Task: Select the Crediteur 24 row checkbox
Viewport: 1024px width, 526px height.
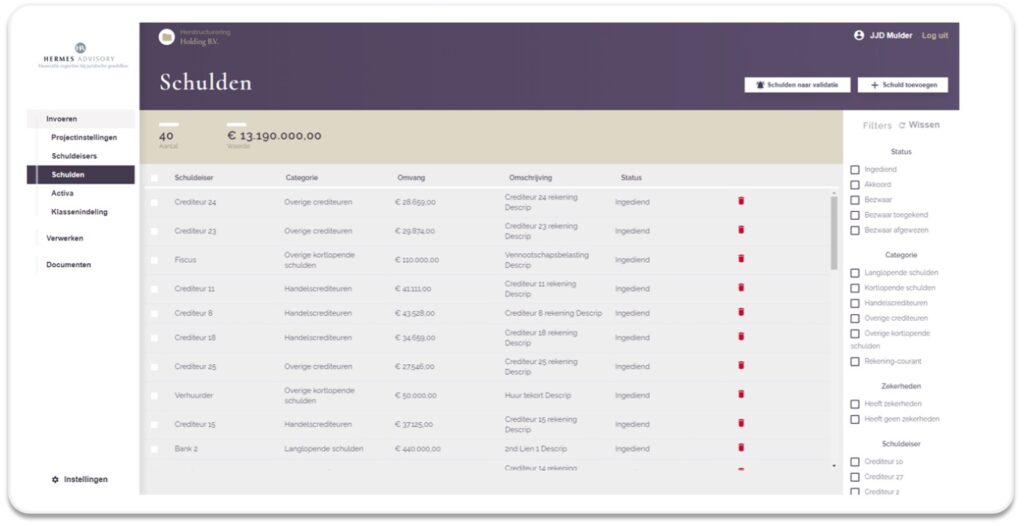Action: pos(154,203)
